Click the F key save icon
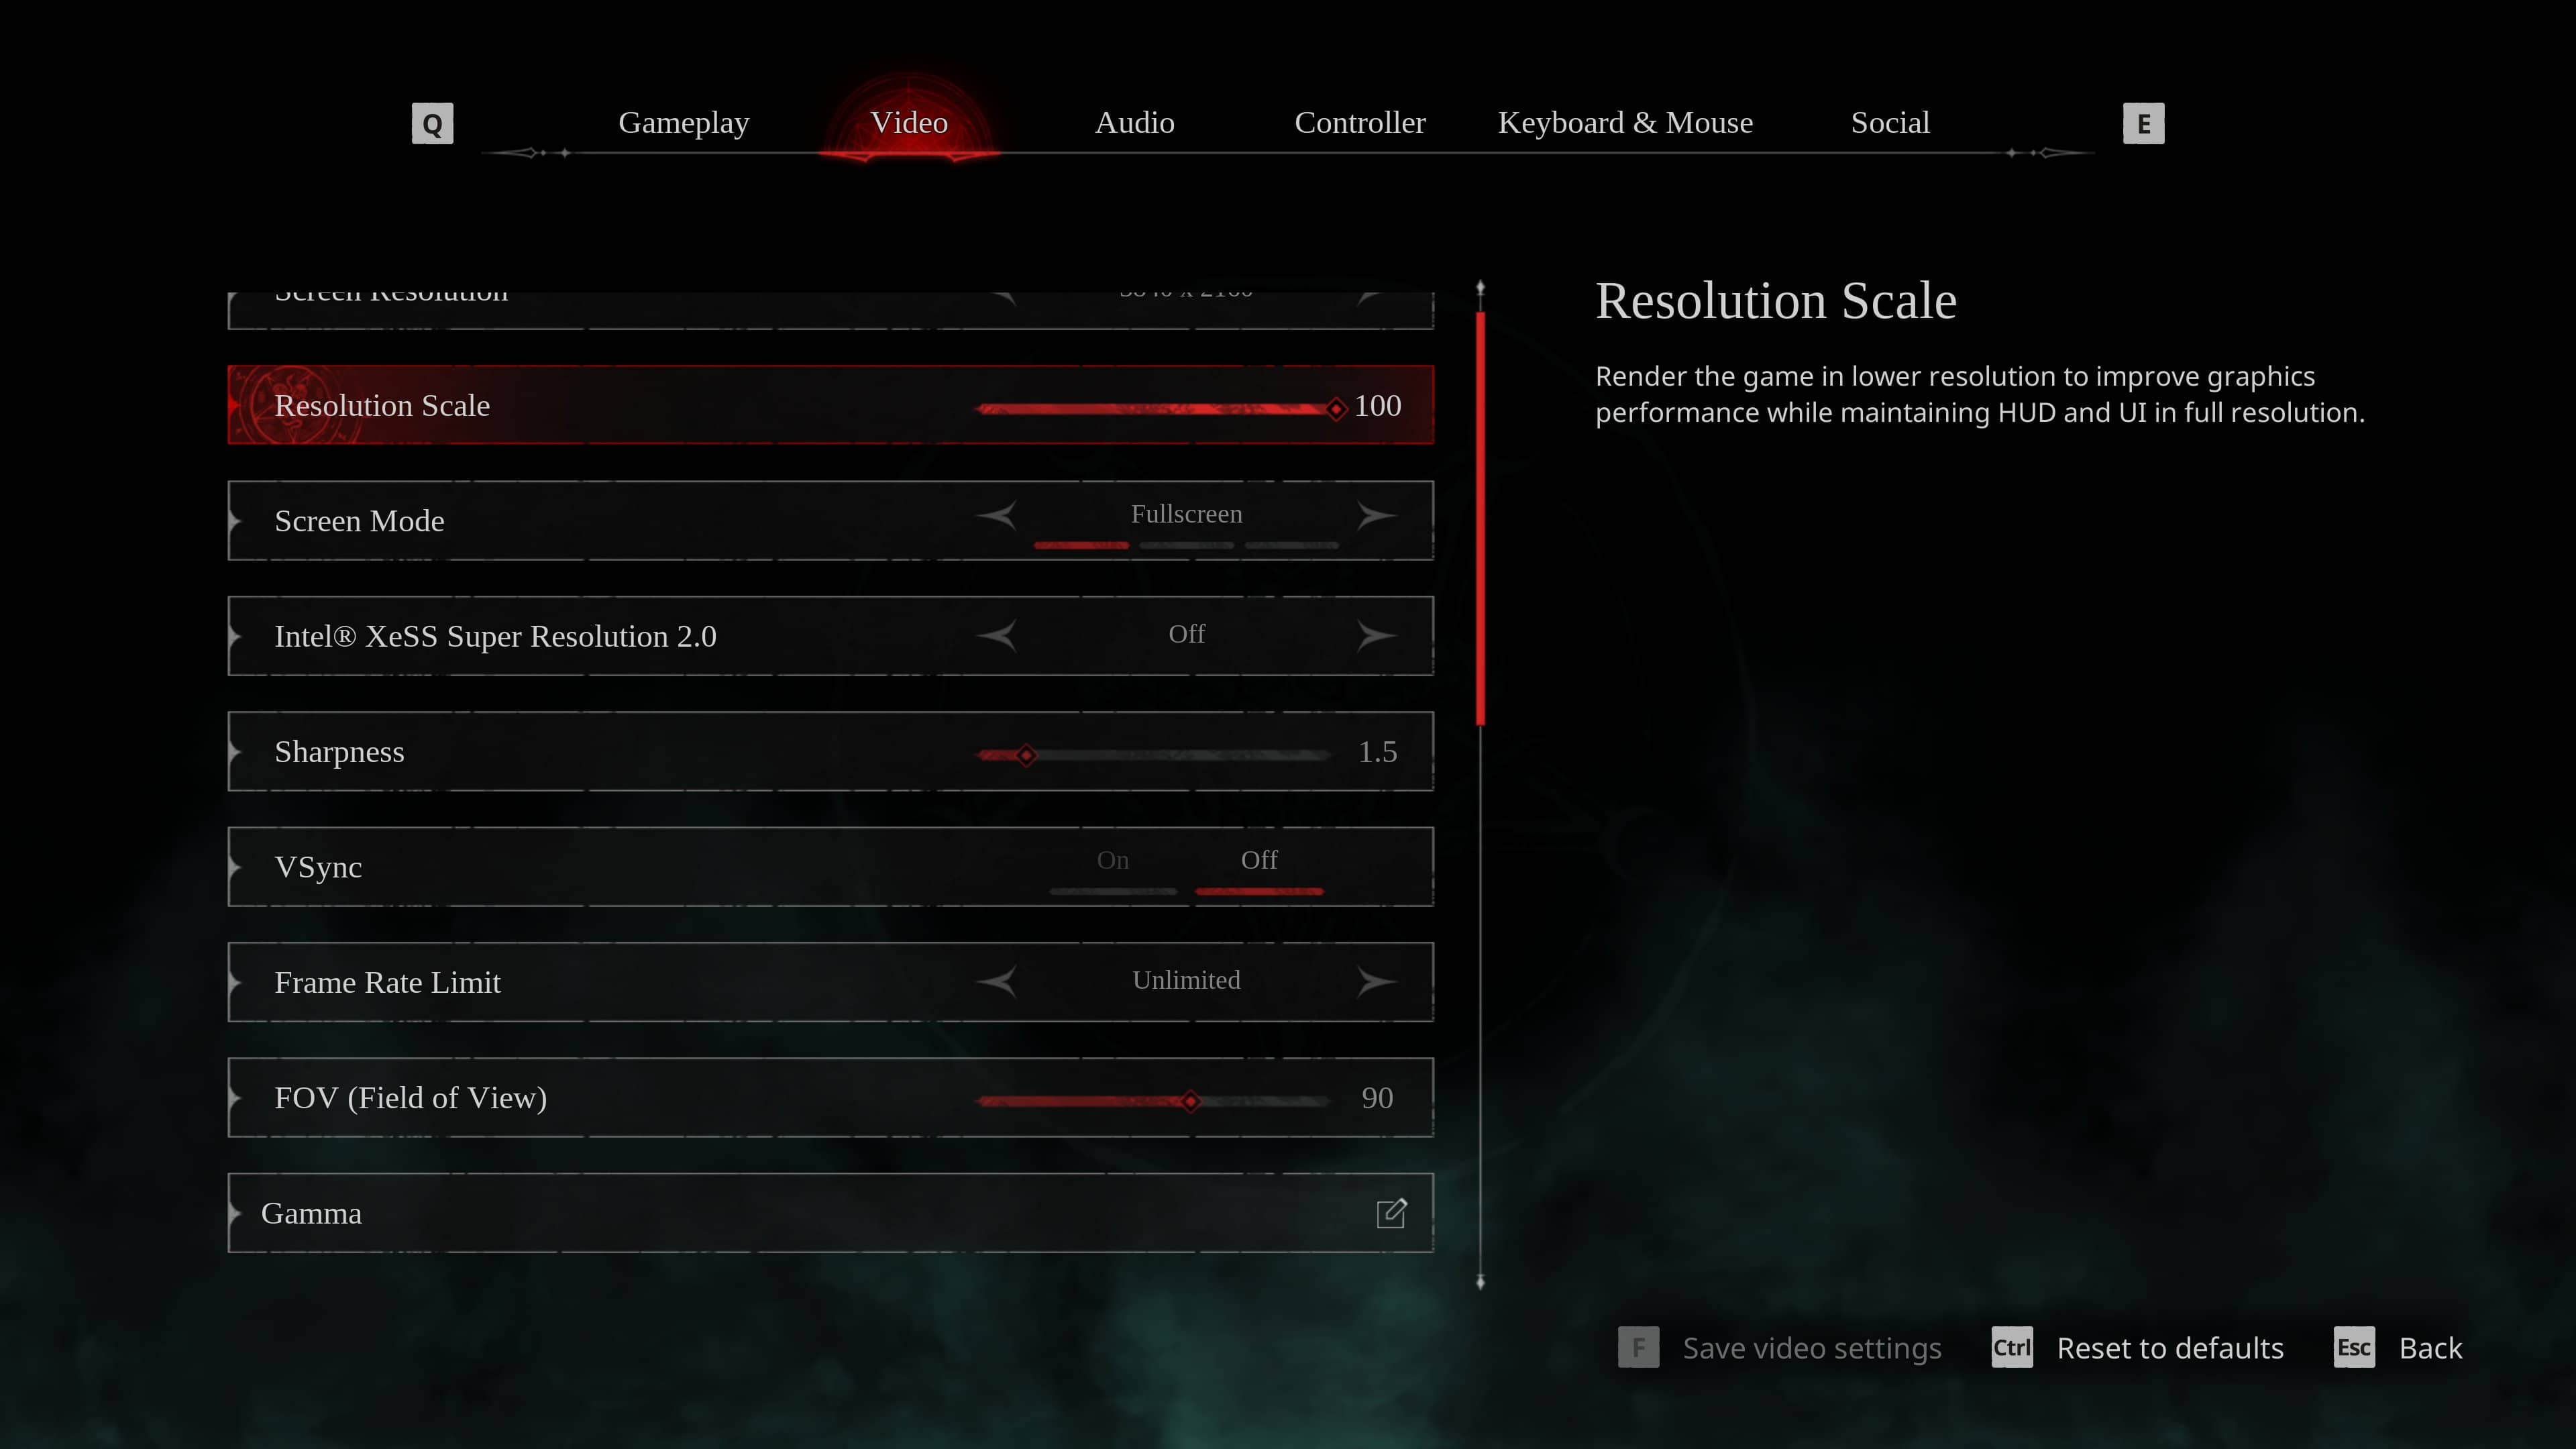 click(1638, 1347)
